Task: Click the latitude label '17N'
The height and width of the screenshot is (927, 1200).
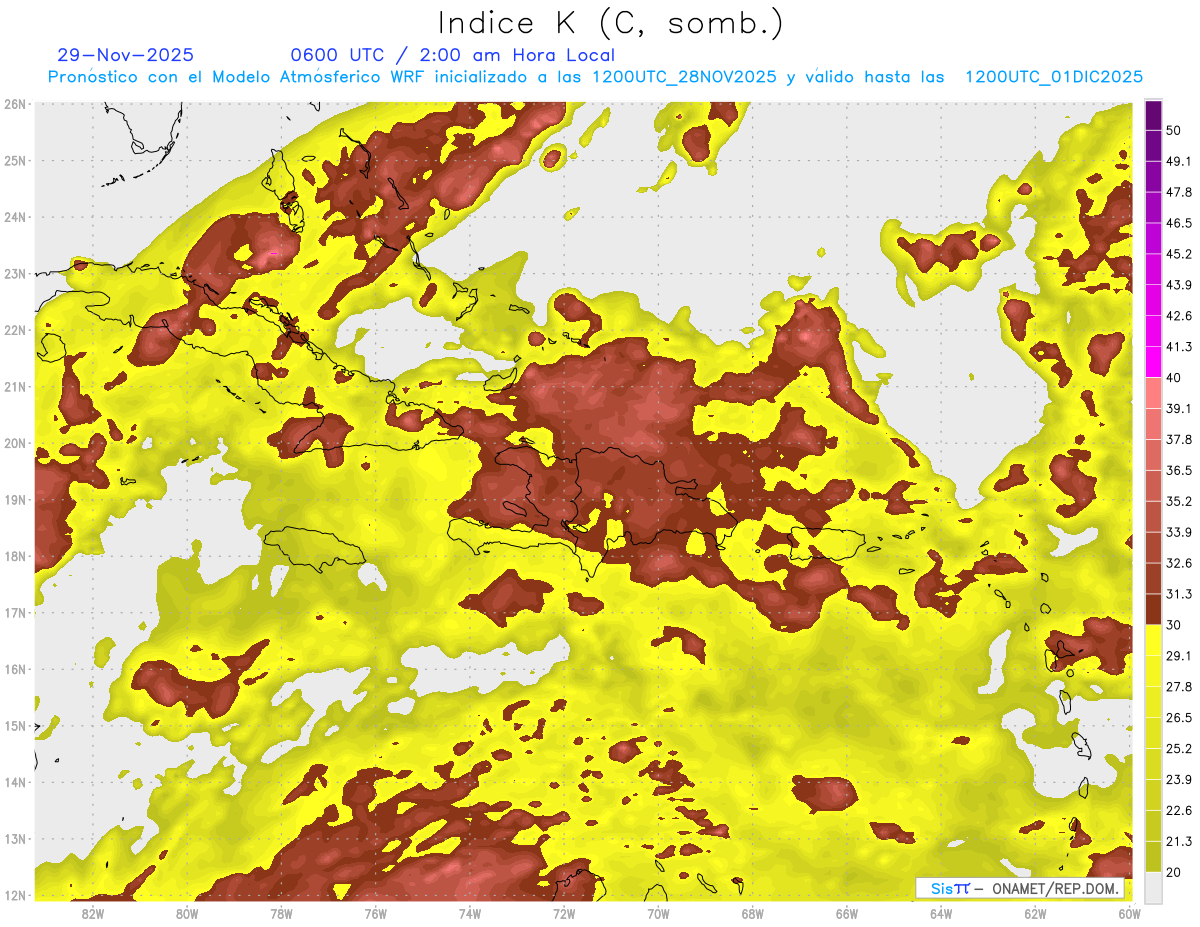Action: (x=16, y=612)
